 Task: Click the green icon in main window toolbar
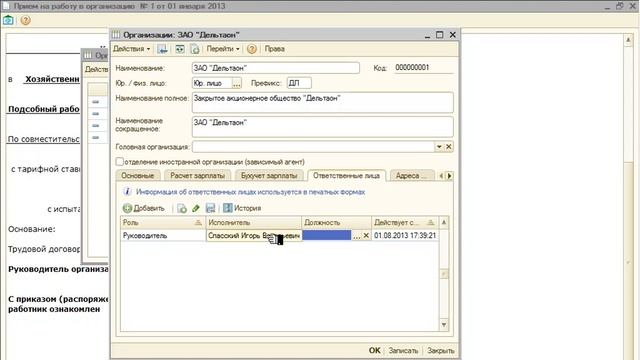[x=8, y=20]
